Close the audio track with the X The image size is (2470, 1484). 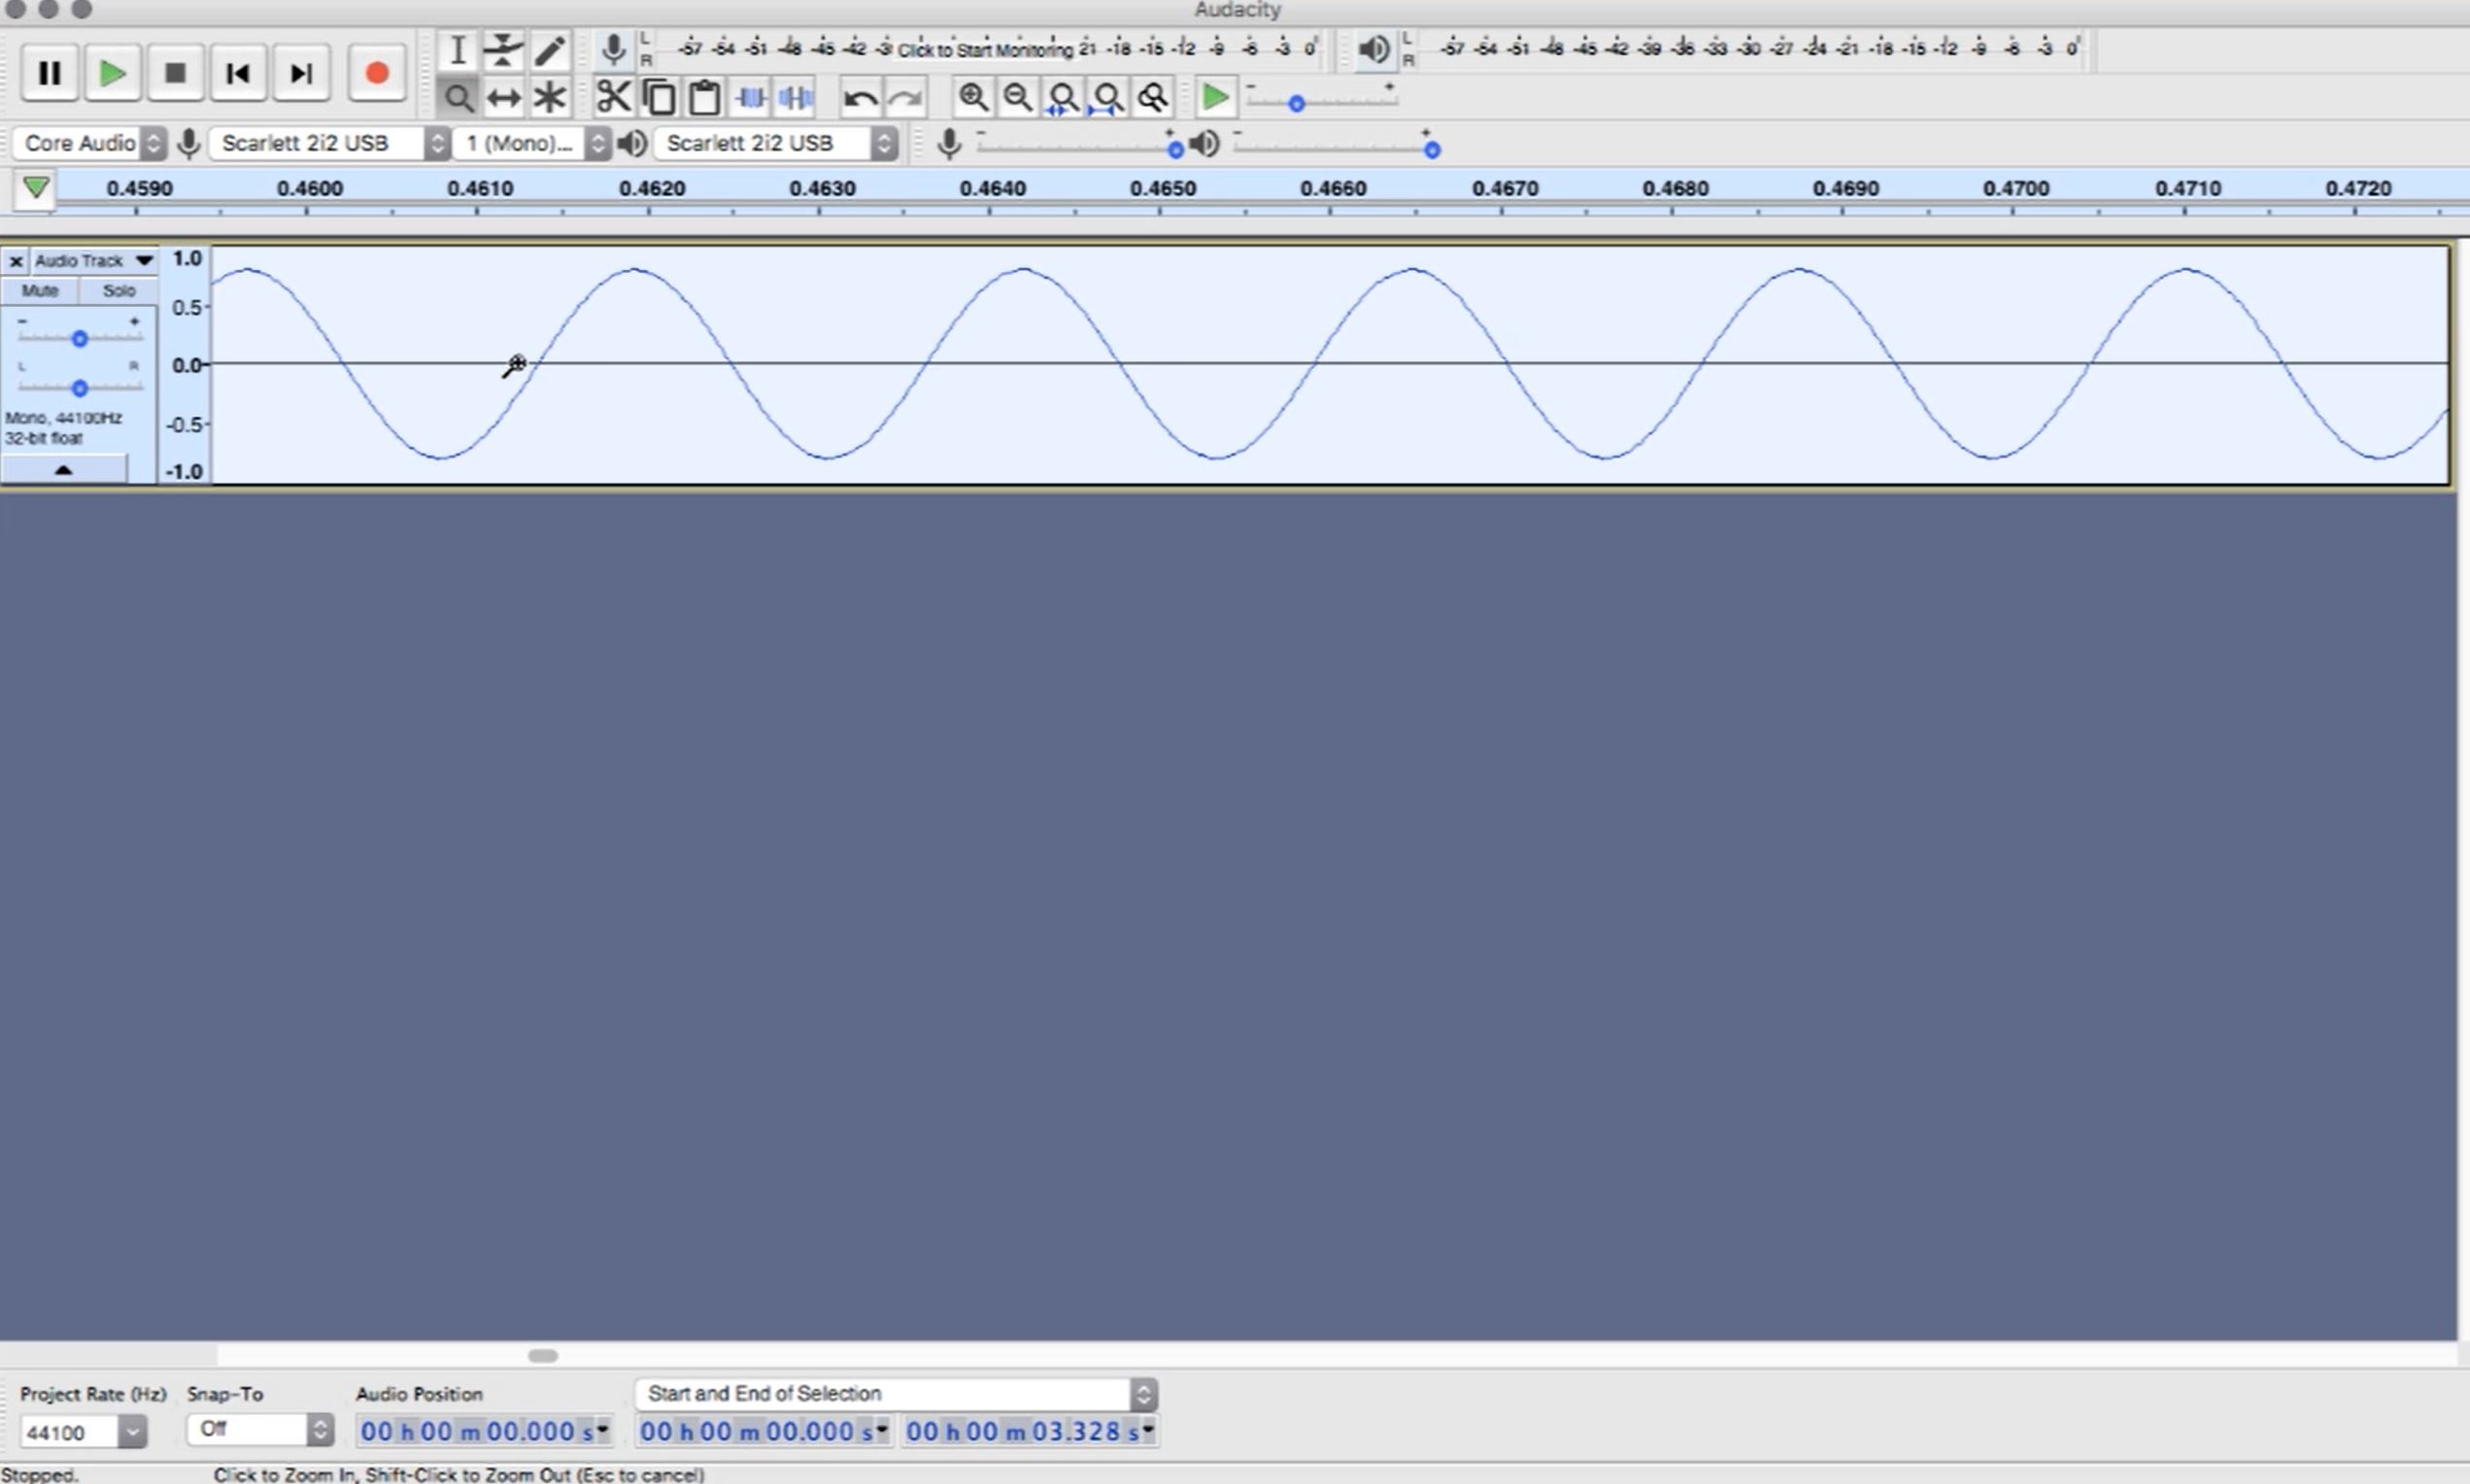(15, 259)
